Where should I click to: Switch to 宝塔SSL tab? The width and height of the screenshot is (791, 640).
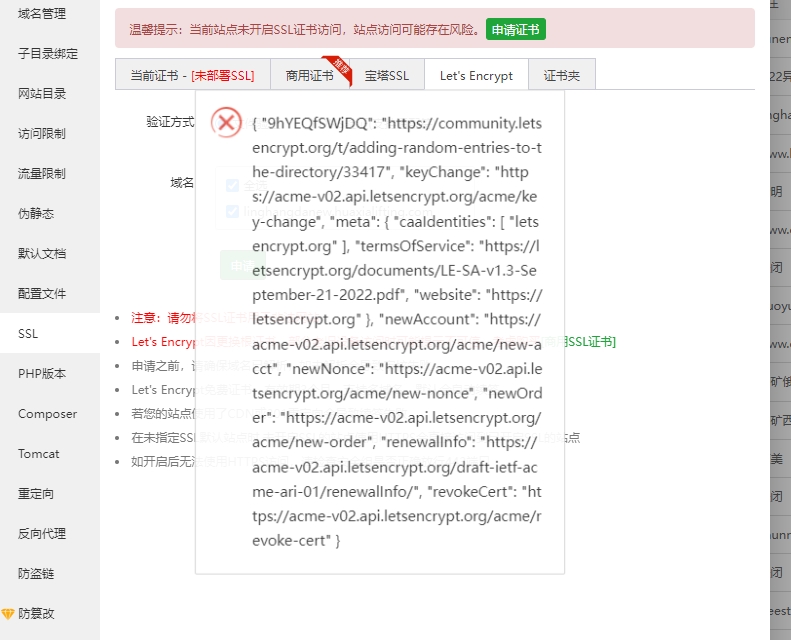(x=387, y=75)
